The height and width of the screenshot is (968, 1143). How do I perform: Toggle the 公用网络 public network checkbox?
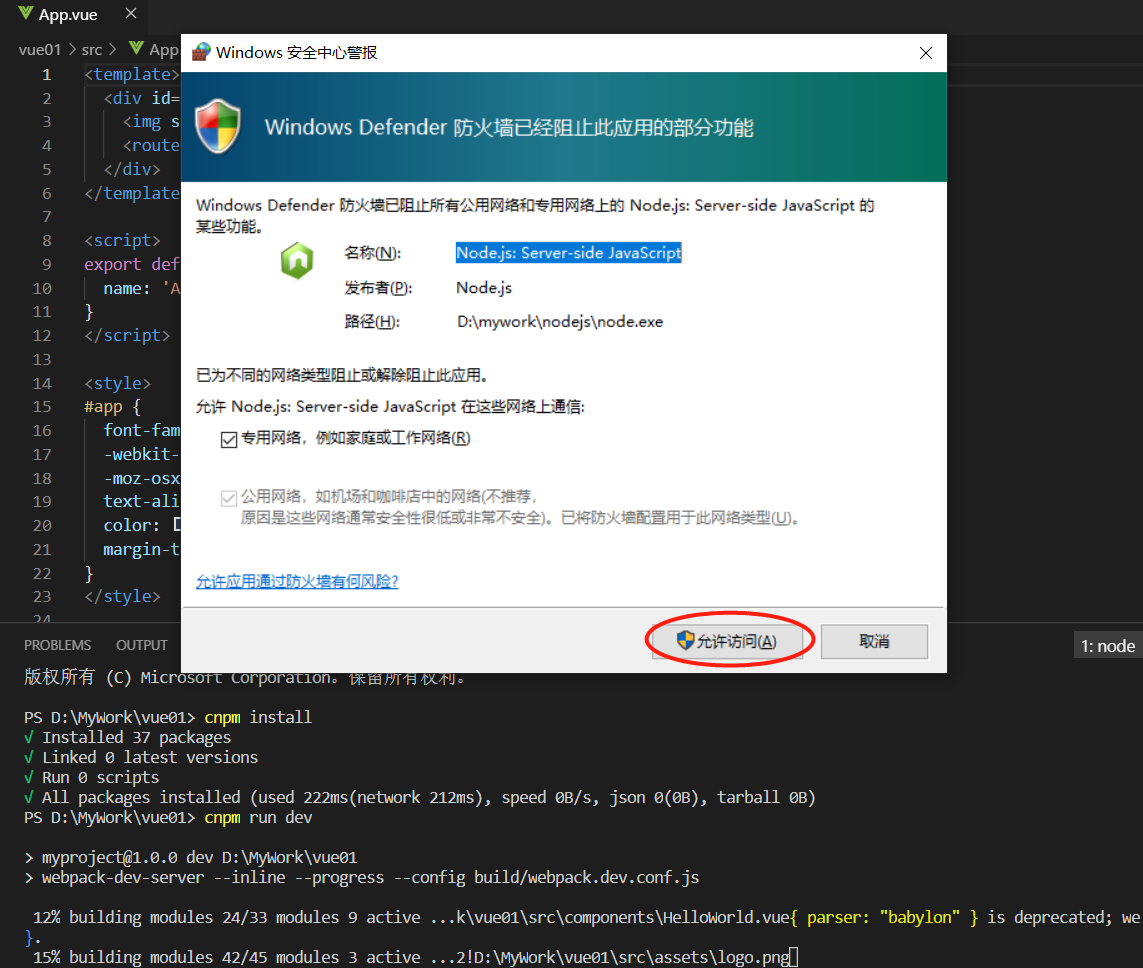click(229, 497)
